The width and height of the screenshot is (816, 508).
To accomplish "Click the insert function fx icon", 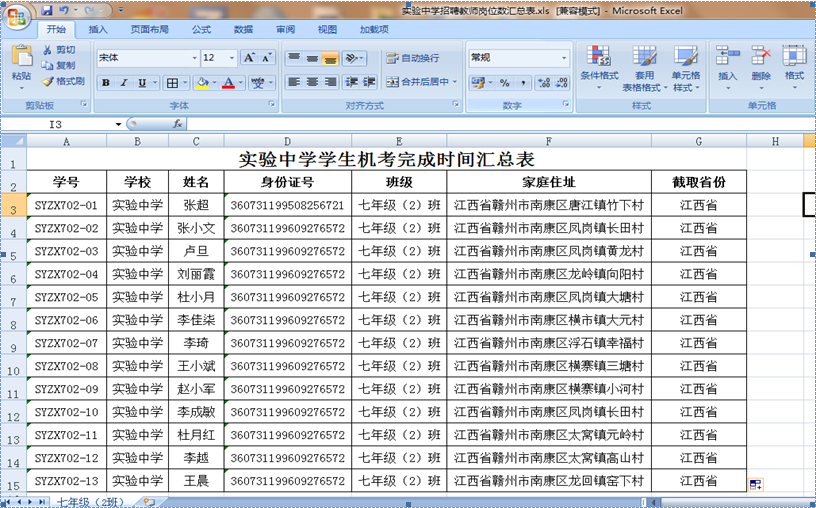I will click(x=177, y=124).
